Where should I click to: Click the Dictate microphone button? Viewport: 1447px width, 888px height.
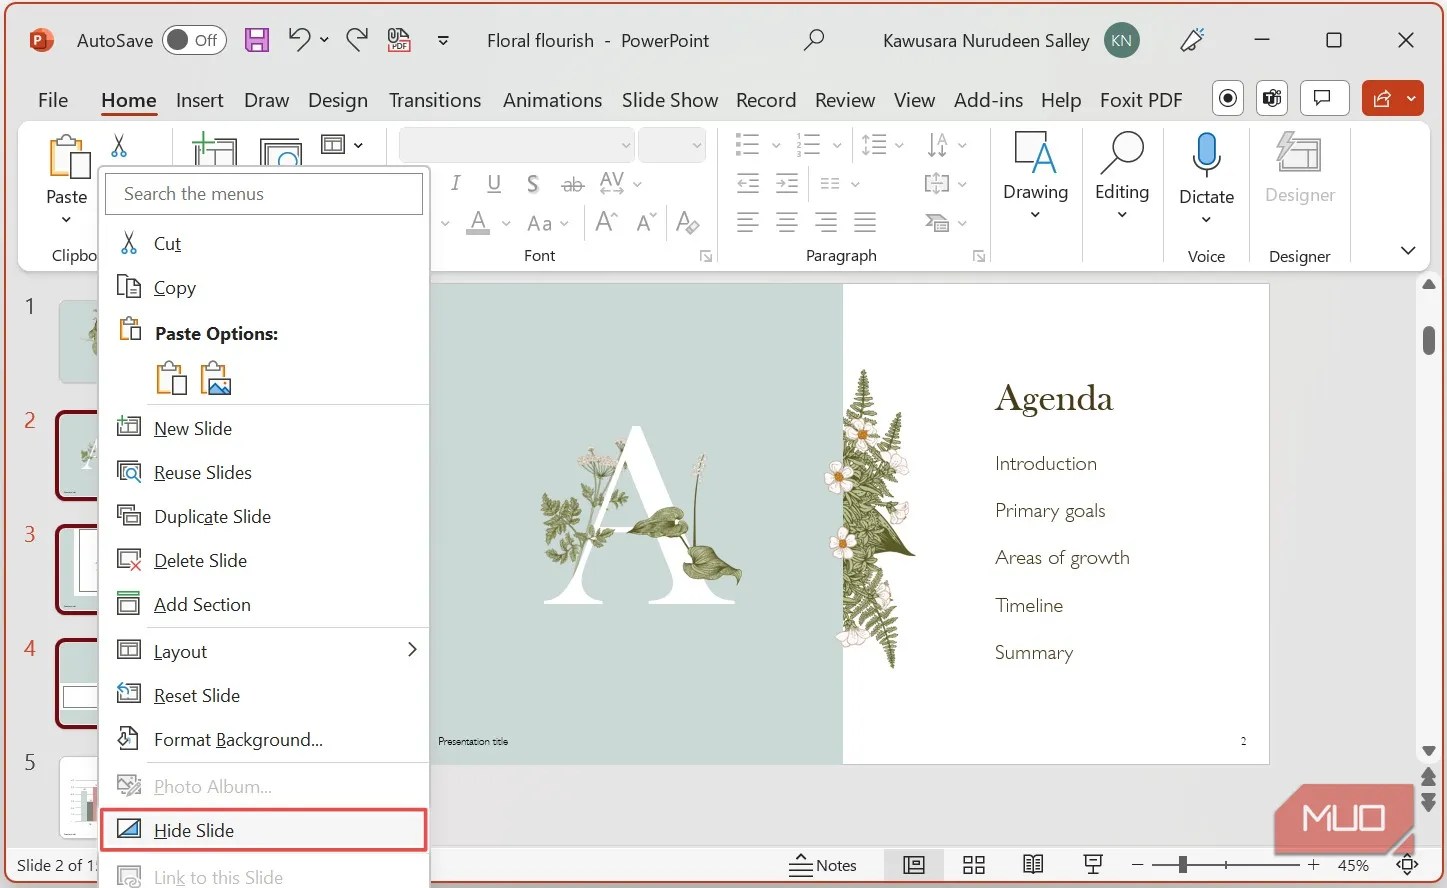pos(1206,158)
